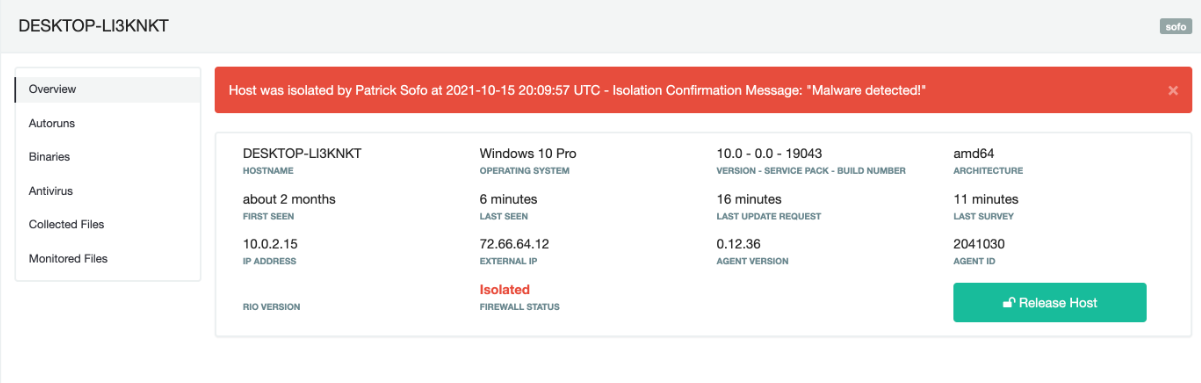1201x383 pixels.
Task: Click the first seen 'about 2 months'
Action: point(289,199)
